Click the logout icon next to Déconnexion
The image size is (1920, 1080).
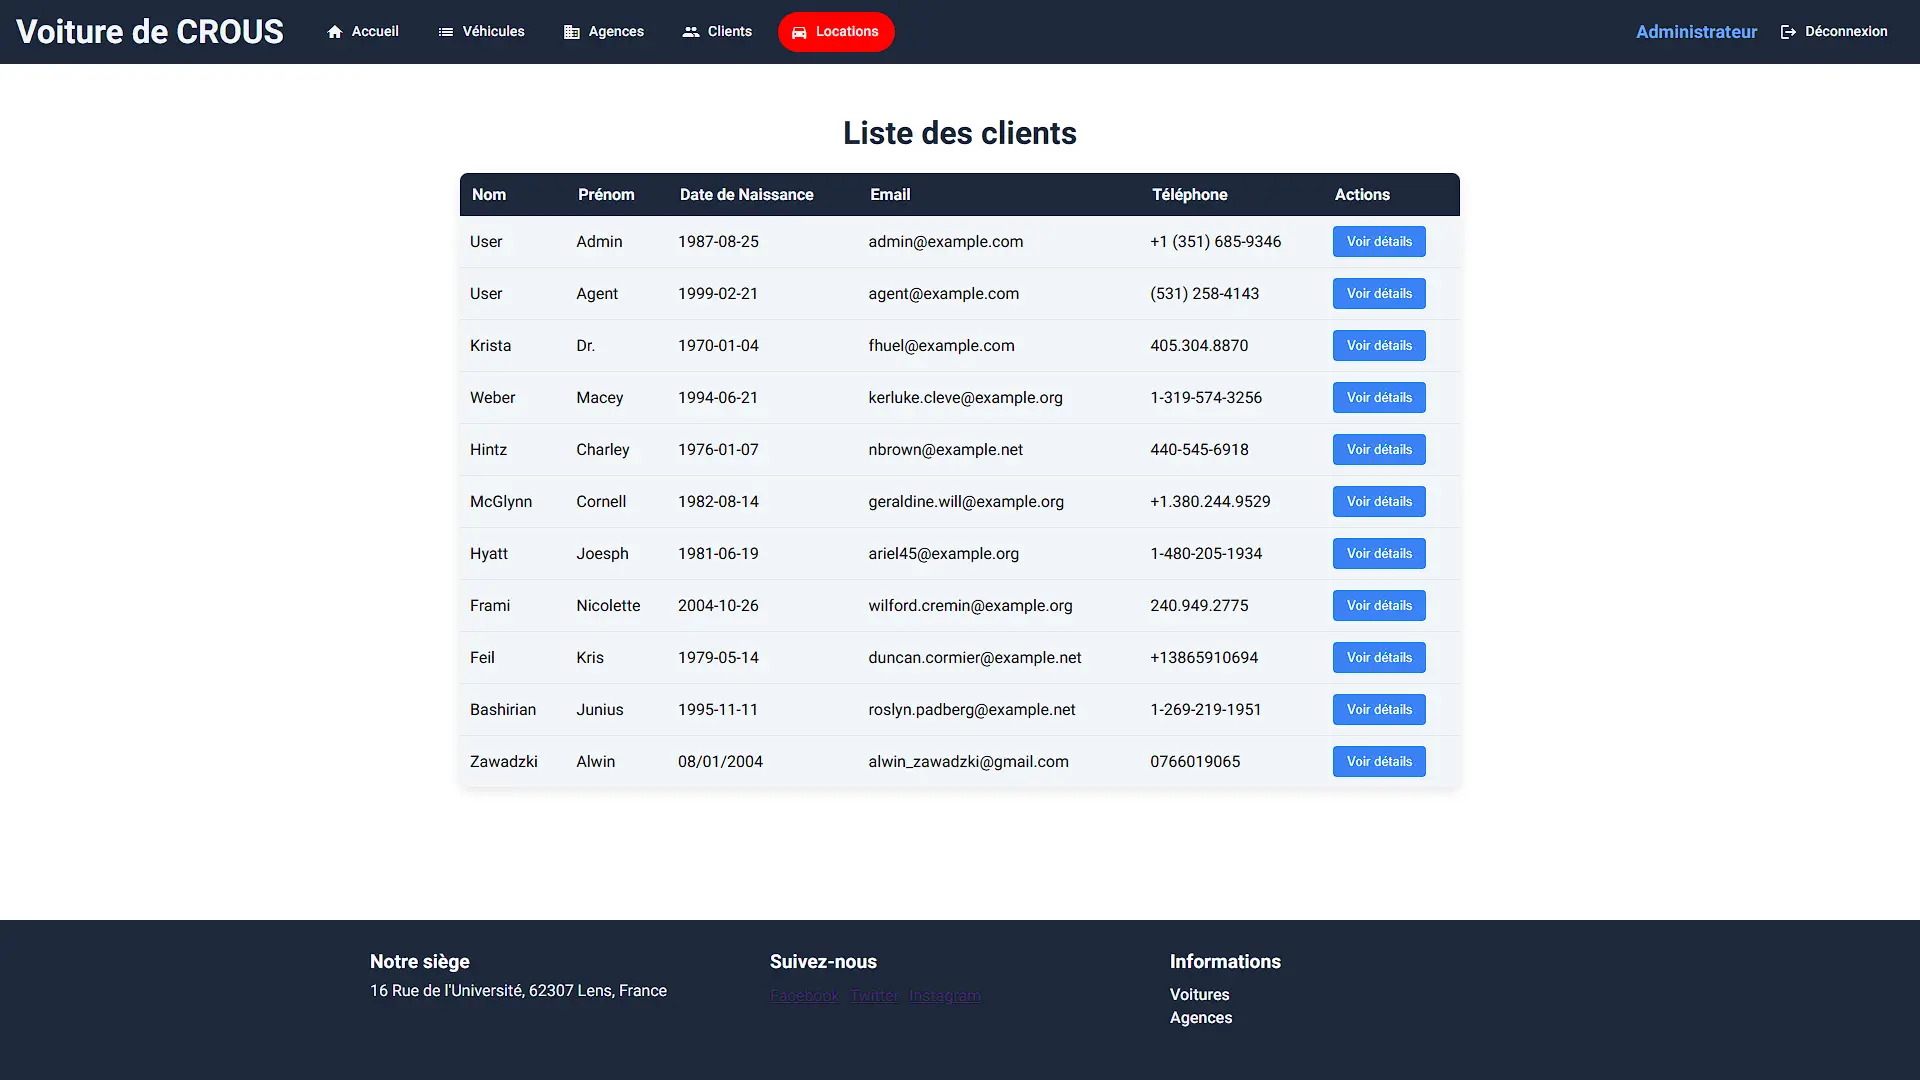point(1787,31)
